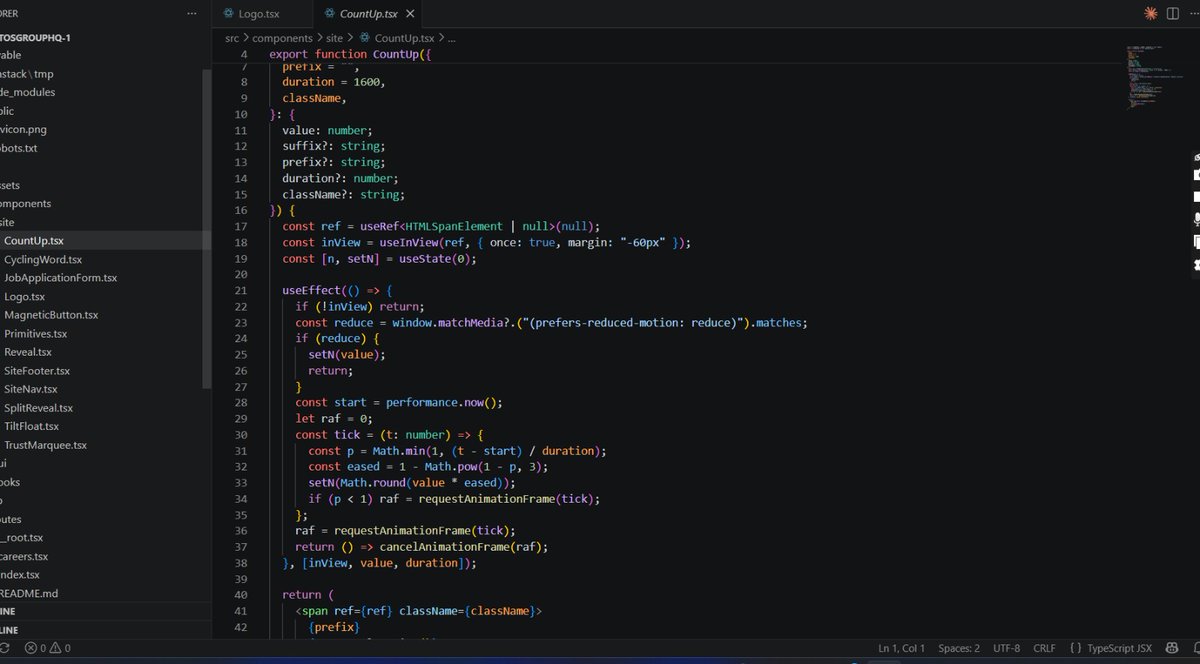Click the explorer sidebar scrollbar

pyautogui.click(x=207, y=230)
